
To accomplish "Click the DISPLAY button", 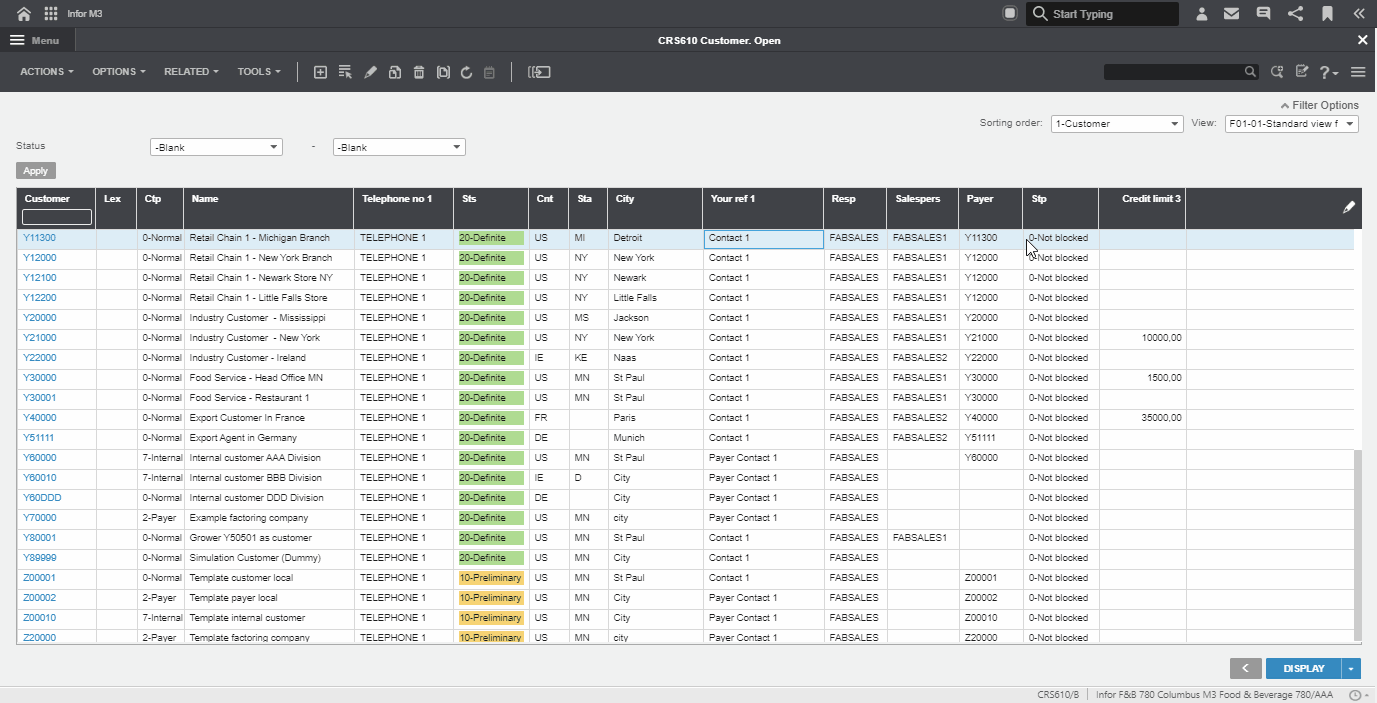I will point(1303,669).
